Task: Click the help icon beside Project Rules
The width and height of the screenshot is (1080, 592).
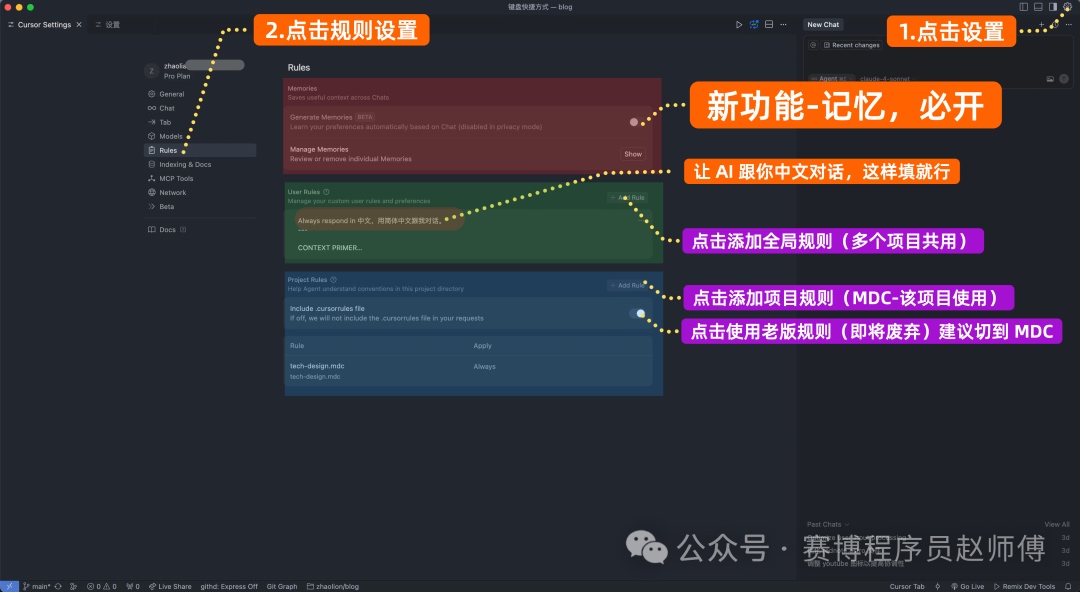Action: 333,280
